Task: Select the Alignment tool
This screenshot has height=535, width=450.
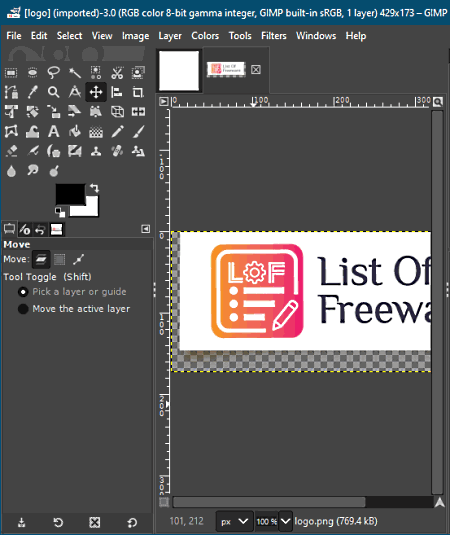Action: pos(117,92)
